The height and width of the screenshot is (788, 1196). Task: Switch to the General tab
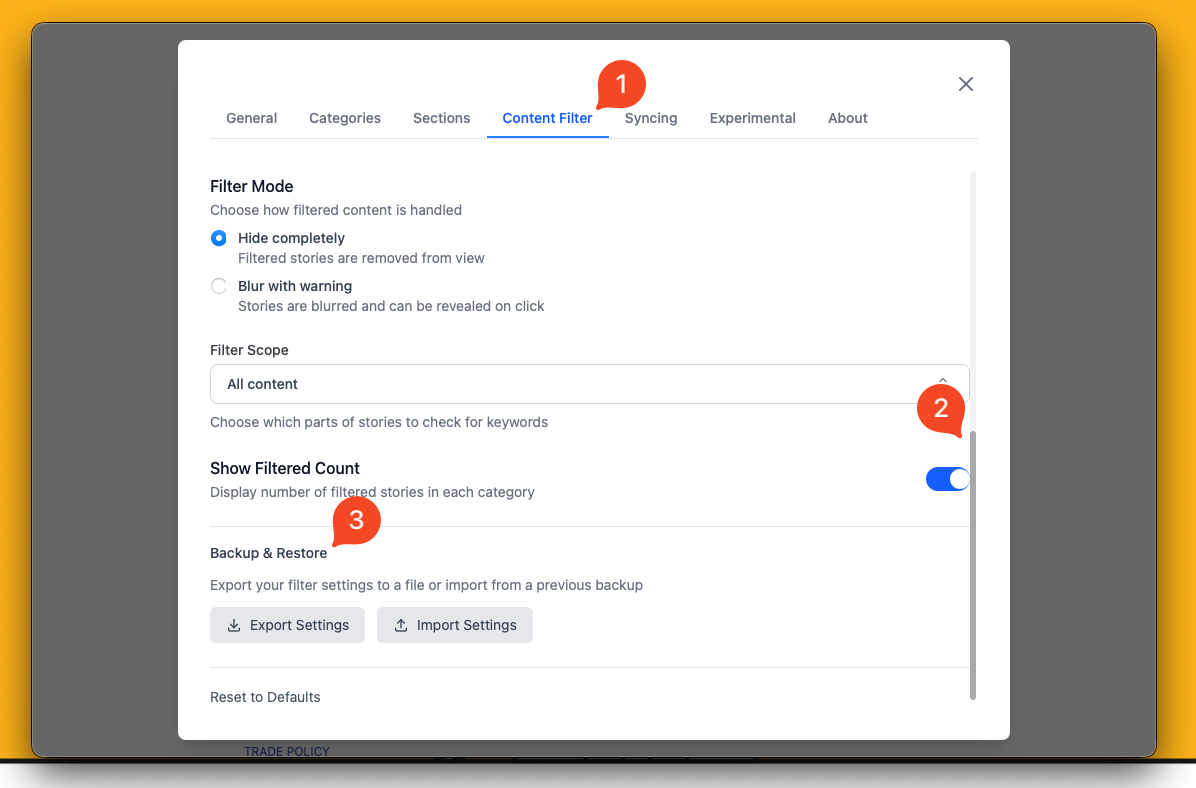251,118
